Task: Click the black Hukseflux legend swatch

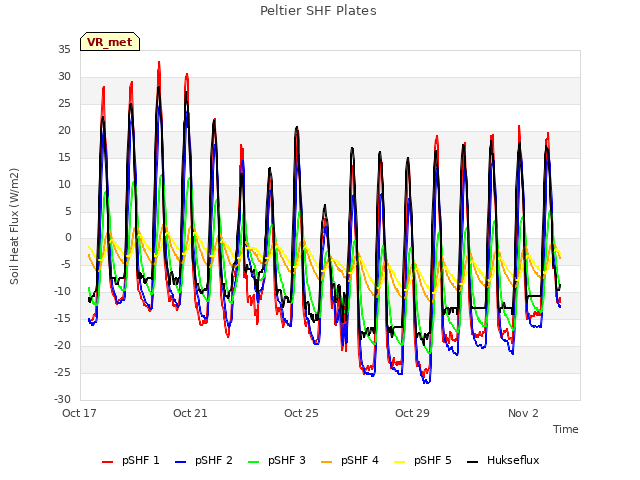Action: tap(472, 462)
